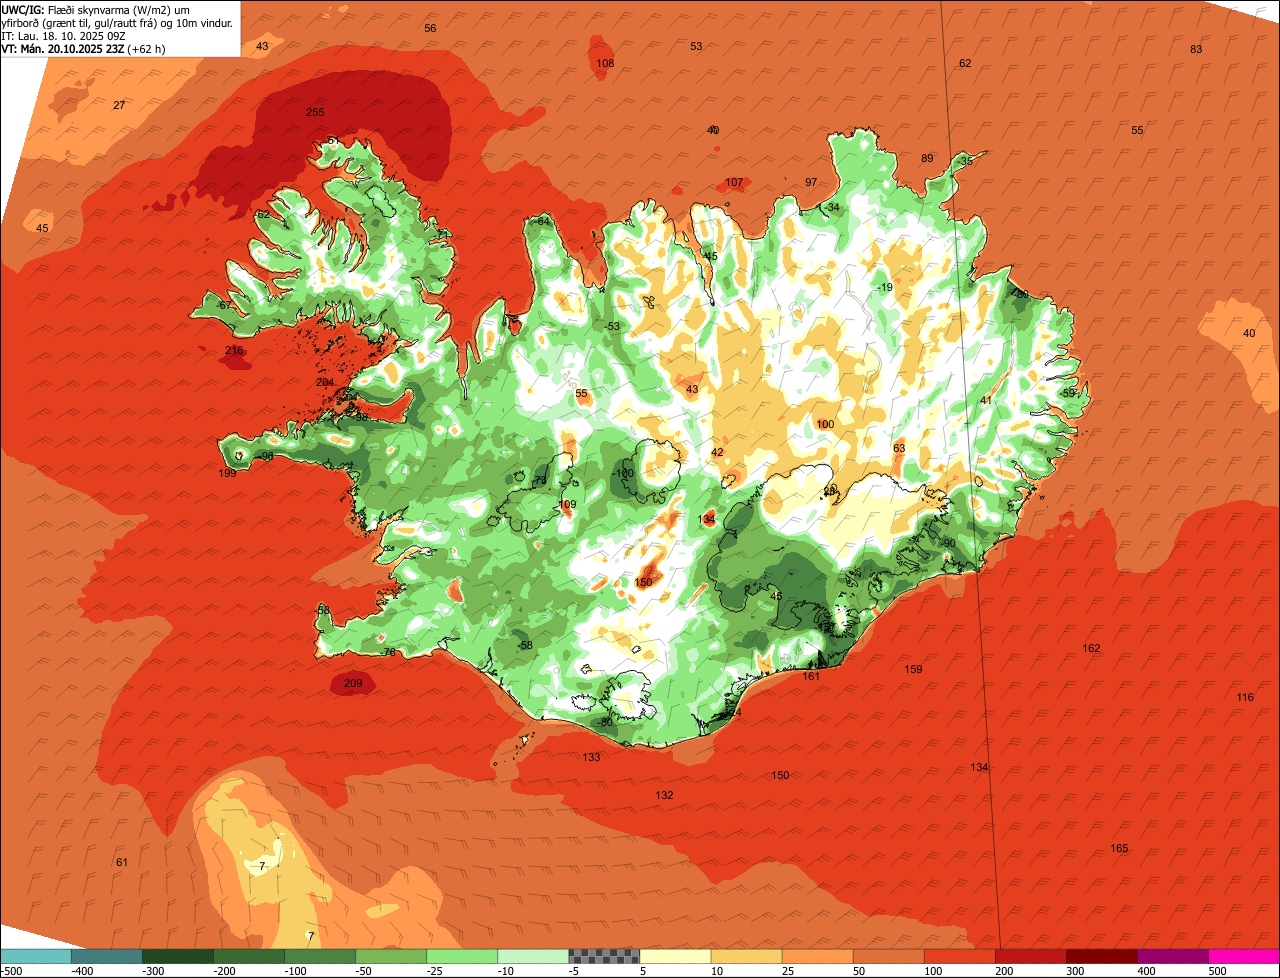Click the map value -76
The width and height of the screenshot is (1280, 978).
coord(388,652)
